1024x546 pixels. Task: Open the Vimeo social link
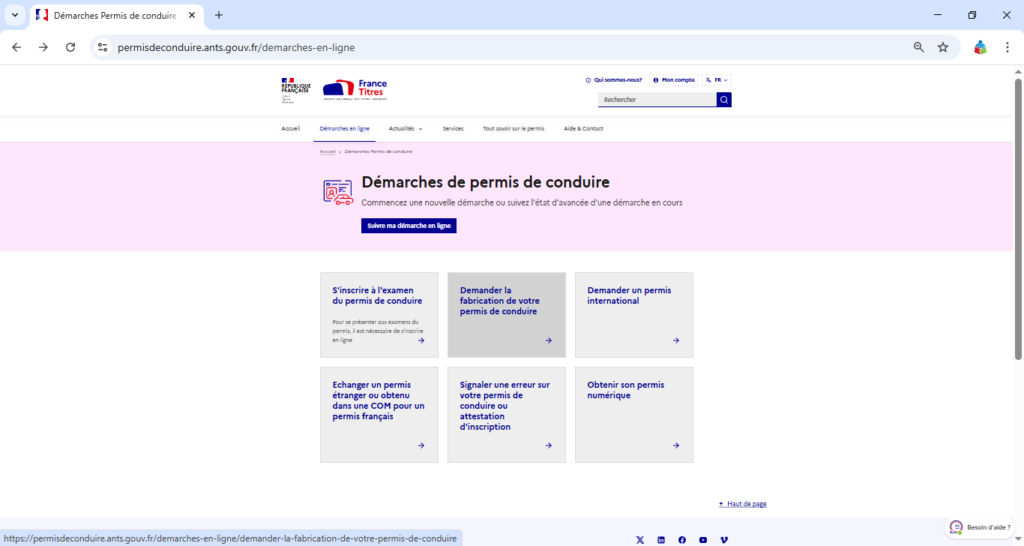point(724,540)
